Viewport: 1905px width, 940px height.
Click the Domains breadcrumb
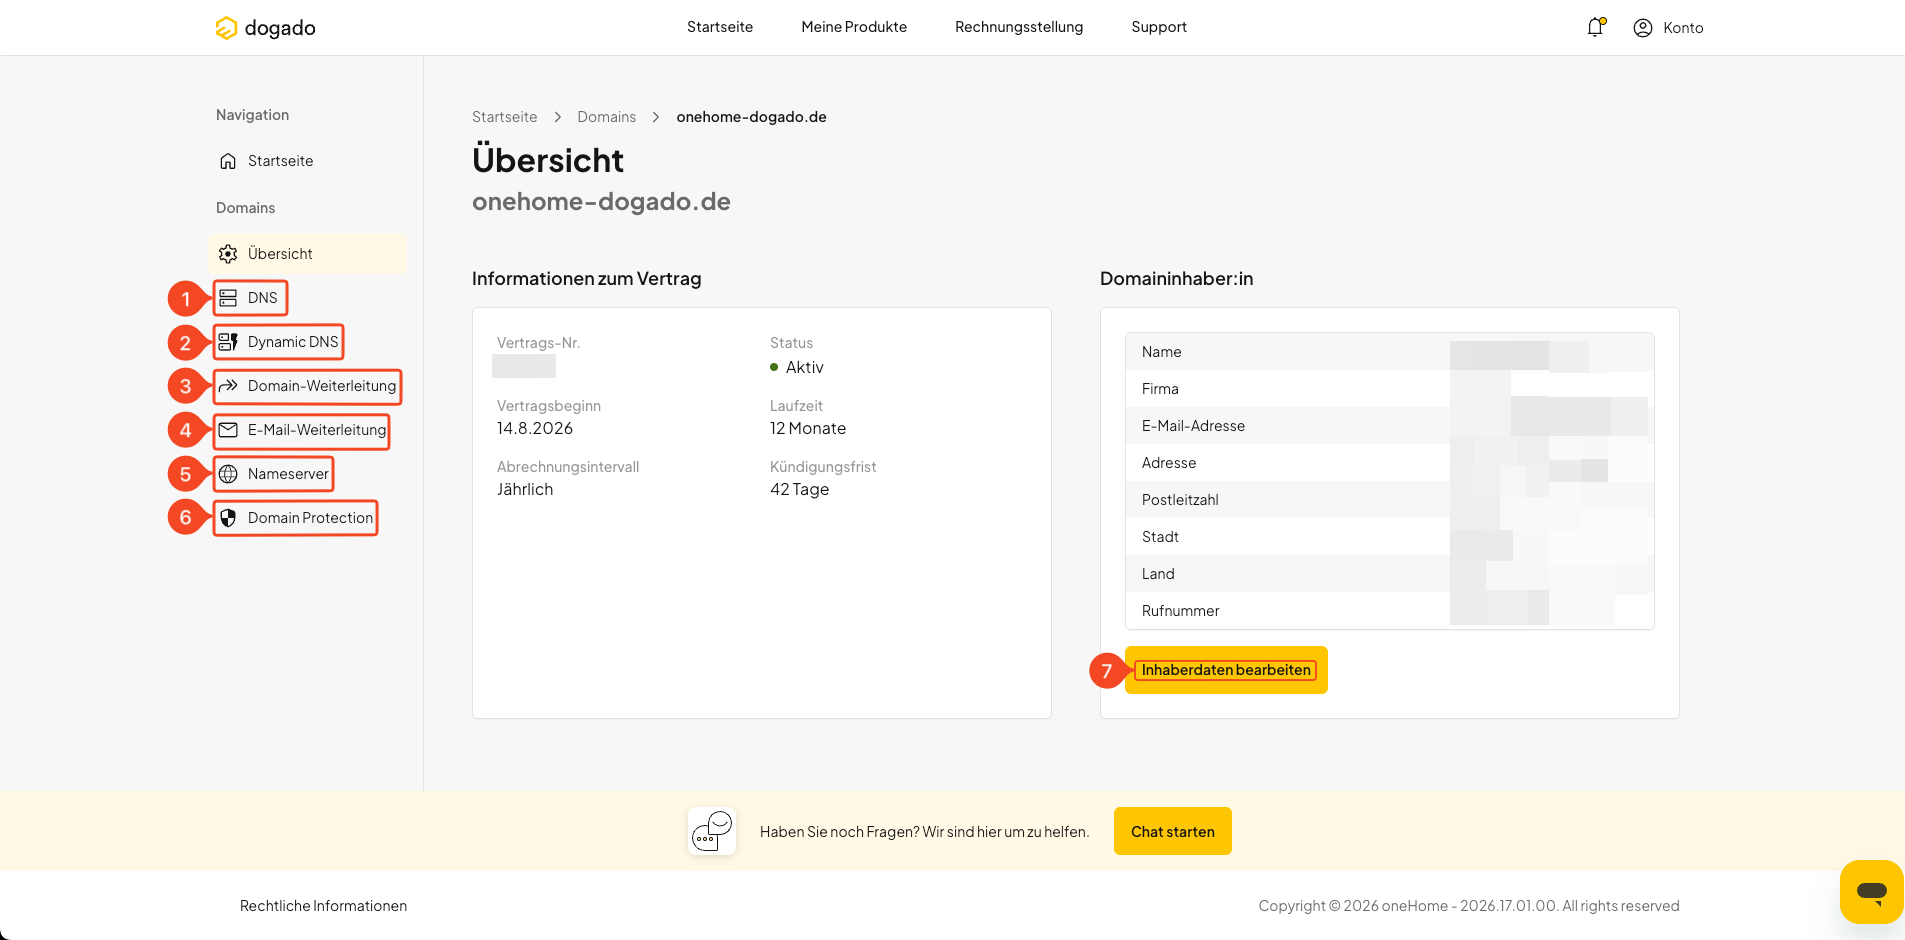pos(607,117)
